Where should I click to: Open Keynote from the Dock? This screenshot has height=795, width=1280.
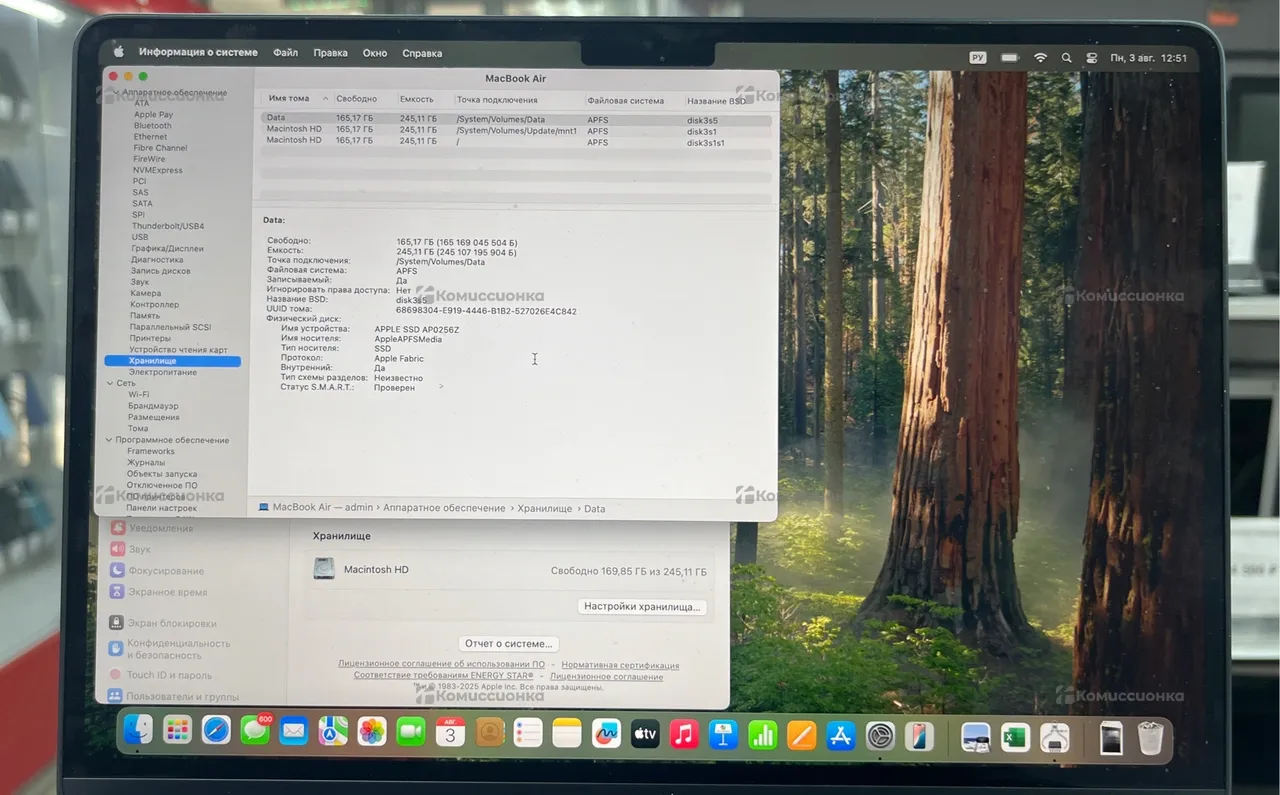click(x=723, y=736)
